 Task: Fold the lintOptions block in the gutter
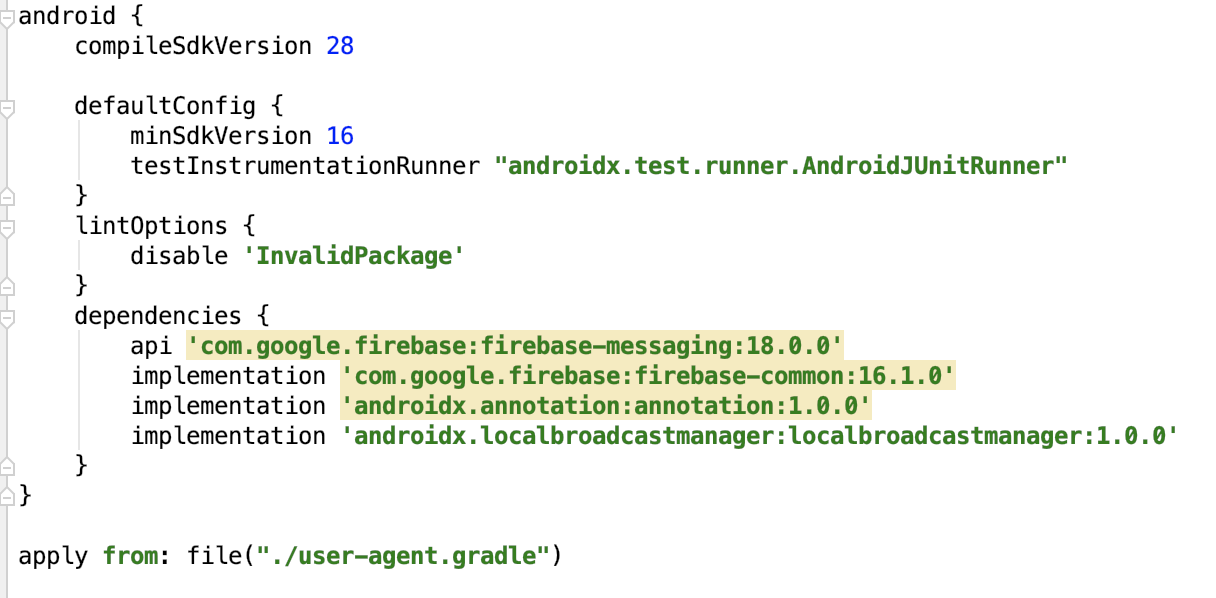tap(7, 227)
